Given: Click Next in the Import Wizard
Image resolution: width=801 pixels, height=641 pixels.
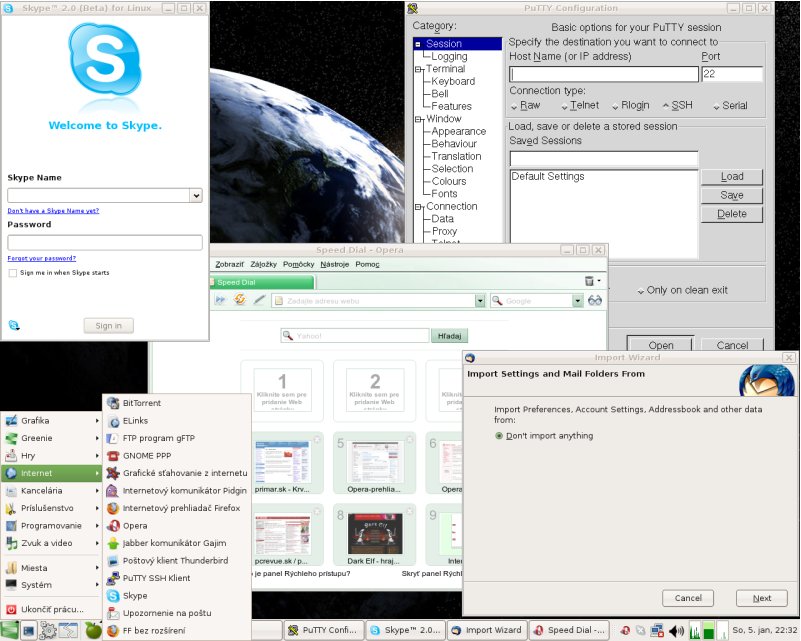Looking at the screenshot, I should [x=762, y=598].
